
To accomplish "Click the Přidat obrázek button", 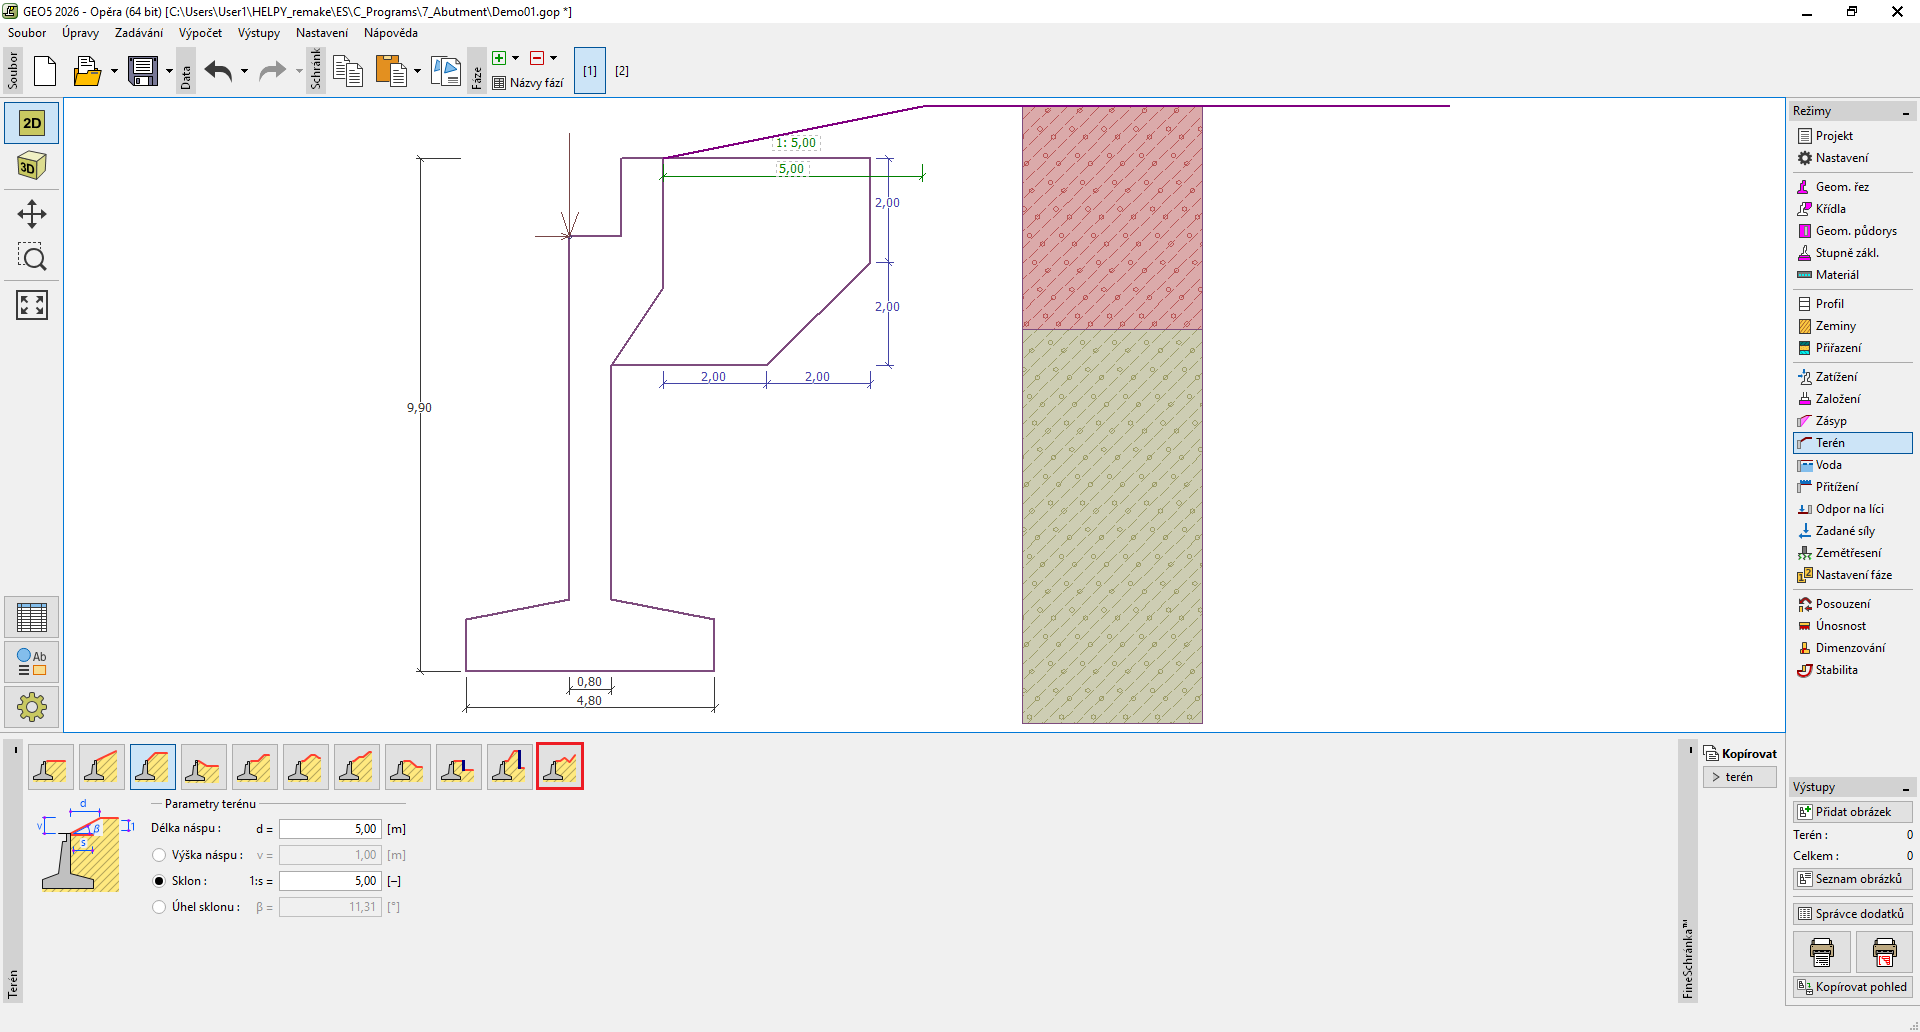I will click(x=1852, y=812).
